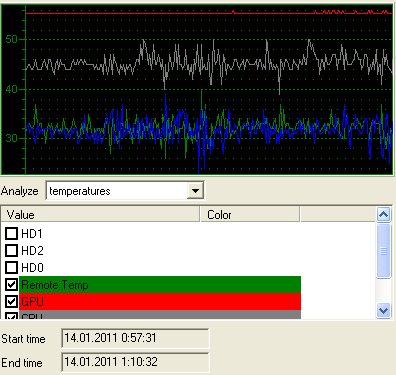The image size is (396, 375).
Task: Click the red GPU color bar
Action: pyautogui.click(x=160, y=302)
